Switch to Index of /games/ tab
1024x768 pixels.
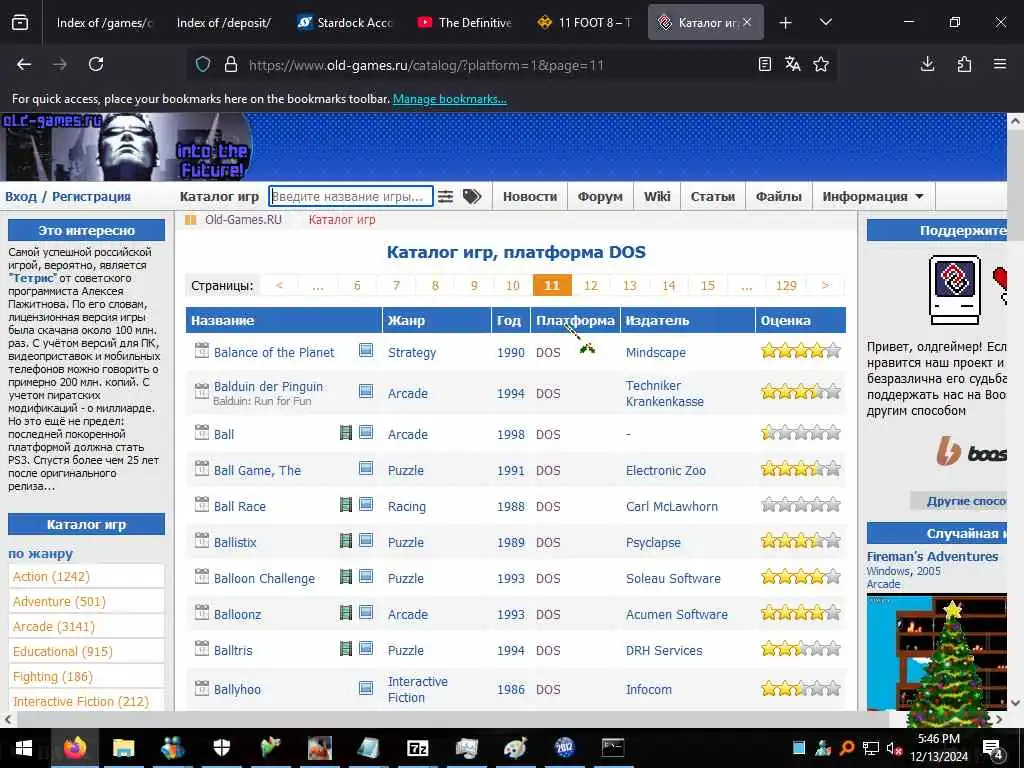104,23
